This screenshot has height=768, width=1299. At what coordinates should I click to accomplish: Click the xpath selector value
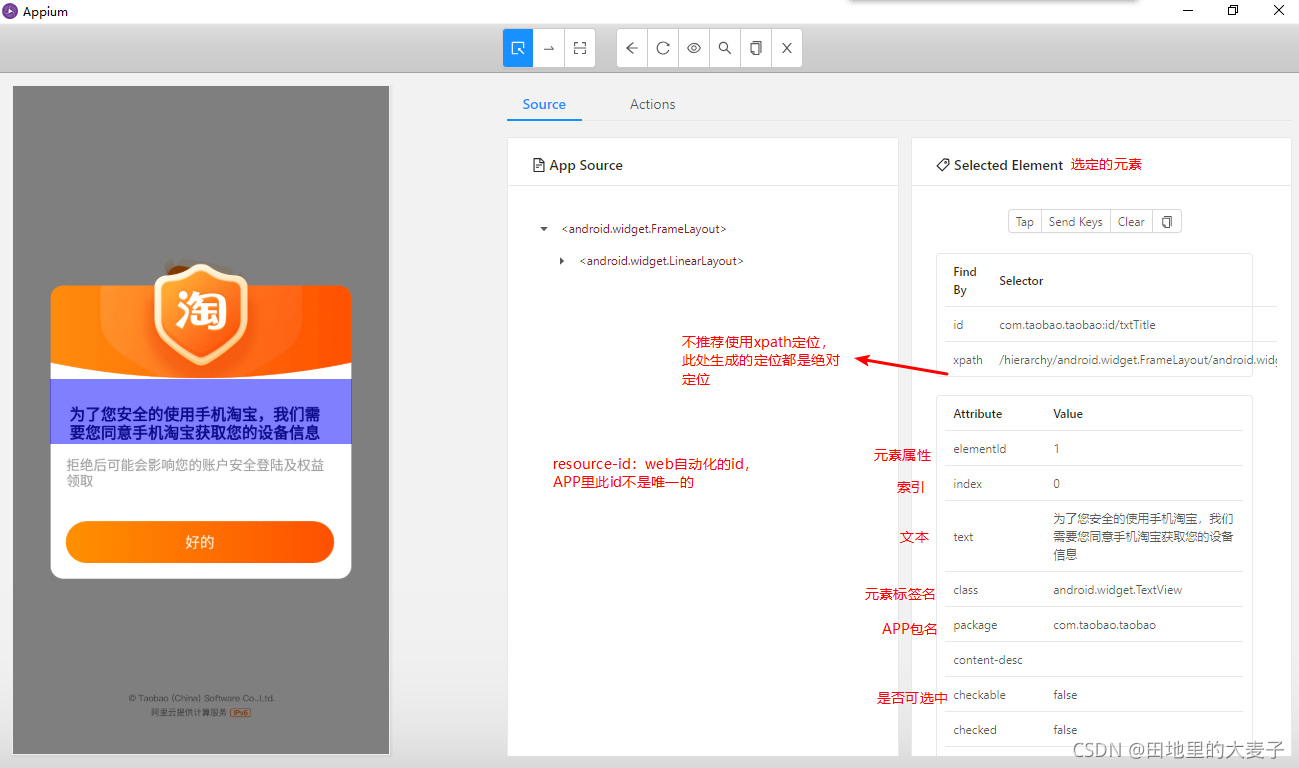pyautogui.click(x=1138, y=360)
